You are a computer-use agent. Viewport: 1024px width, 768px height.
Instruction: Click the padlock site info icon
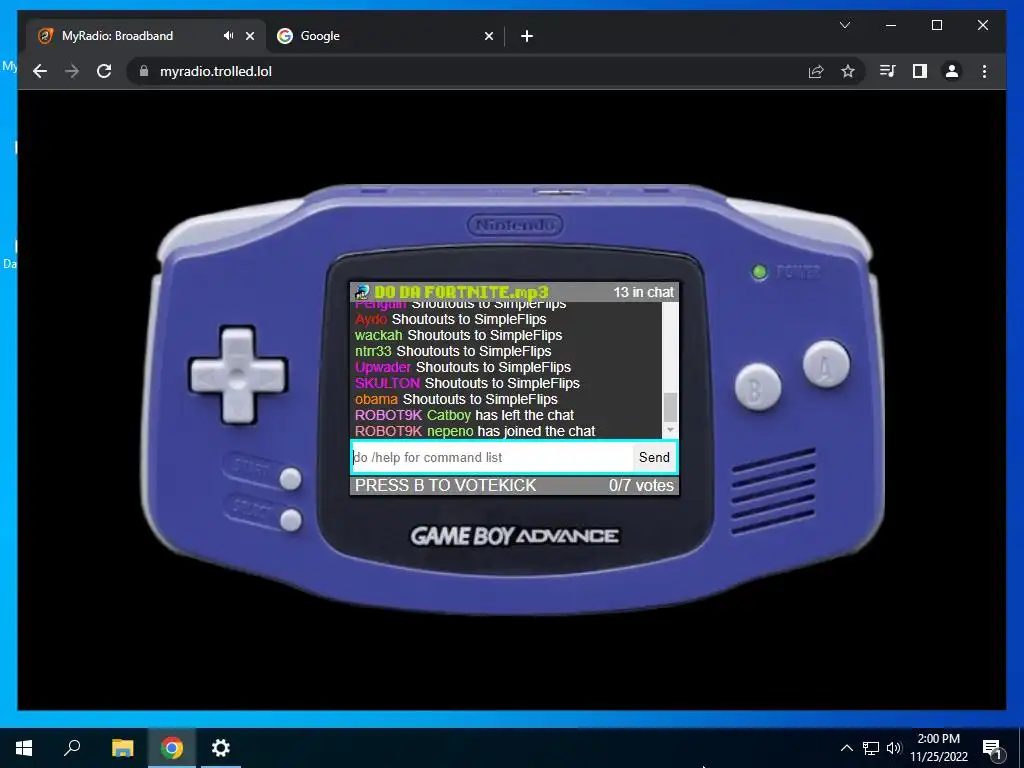click(144, 71)
